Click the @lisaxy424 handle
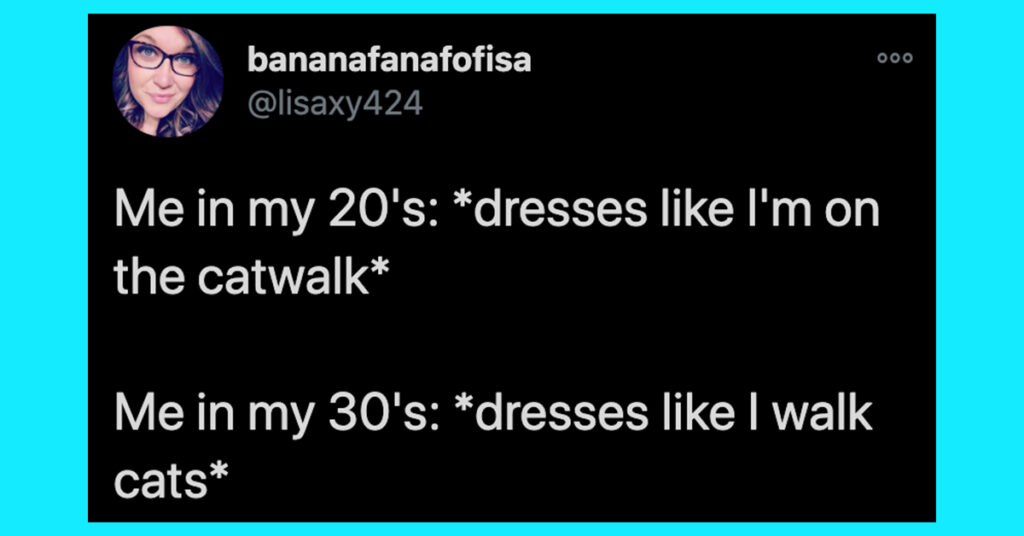1024x536 pixels. tap(335, 103)
